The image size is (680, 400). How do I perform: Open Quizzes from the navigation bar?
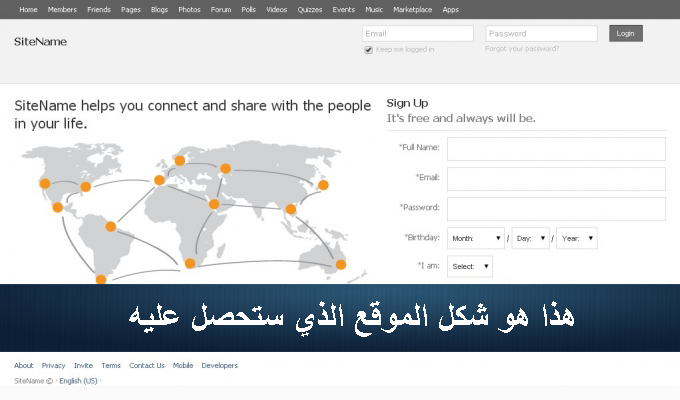[x=310, y=9]
